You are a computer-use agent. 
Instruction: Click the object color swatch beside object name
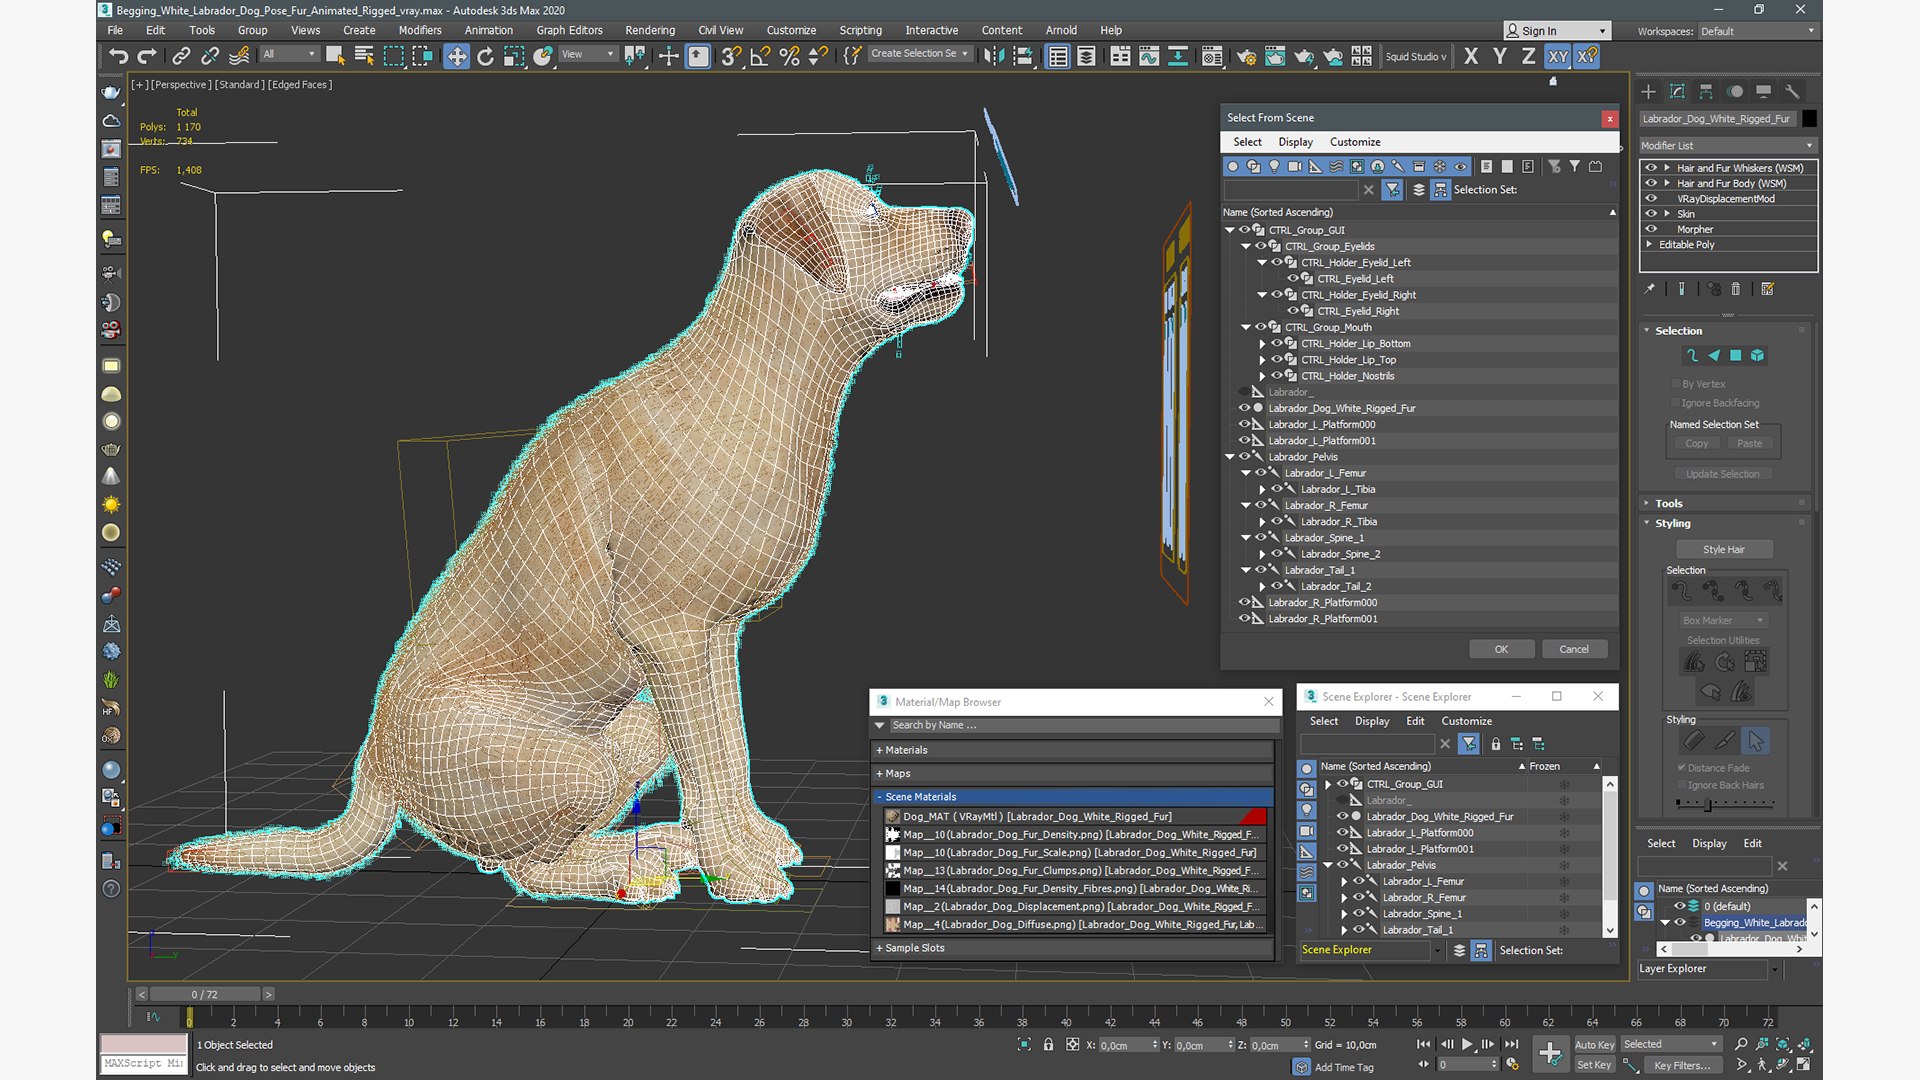pos(1809,118)
